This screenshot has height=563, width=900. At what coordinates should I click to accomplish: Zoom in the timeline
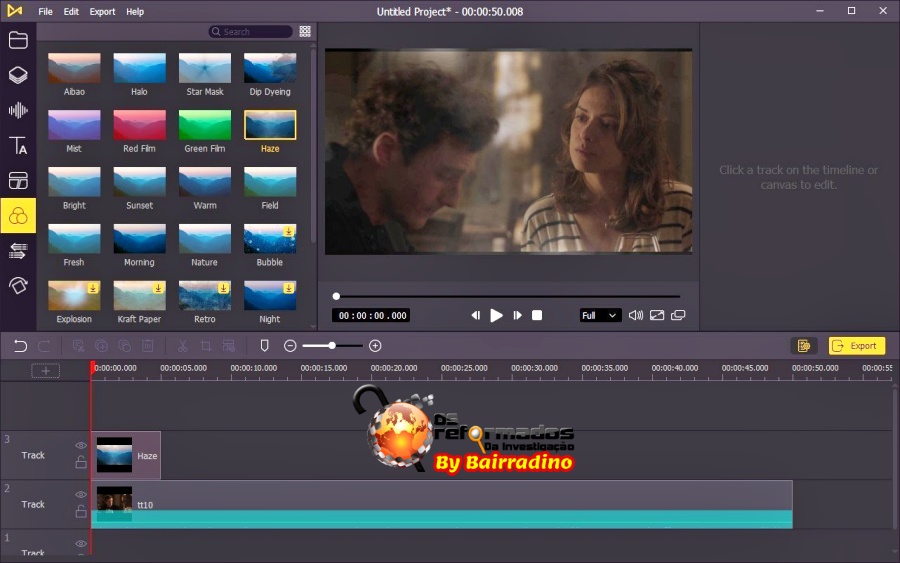pyautogui.click(x=375, y=346)
